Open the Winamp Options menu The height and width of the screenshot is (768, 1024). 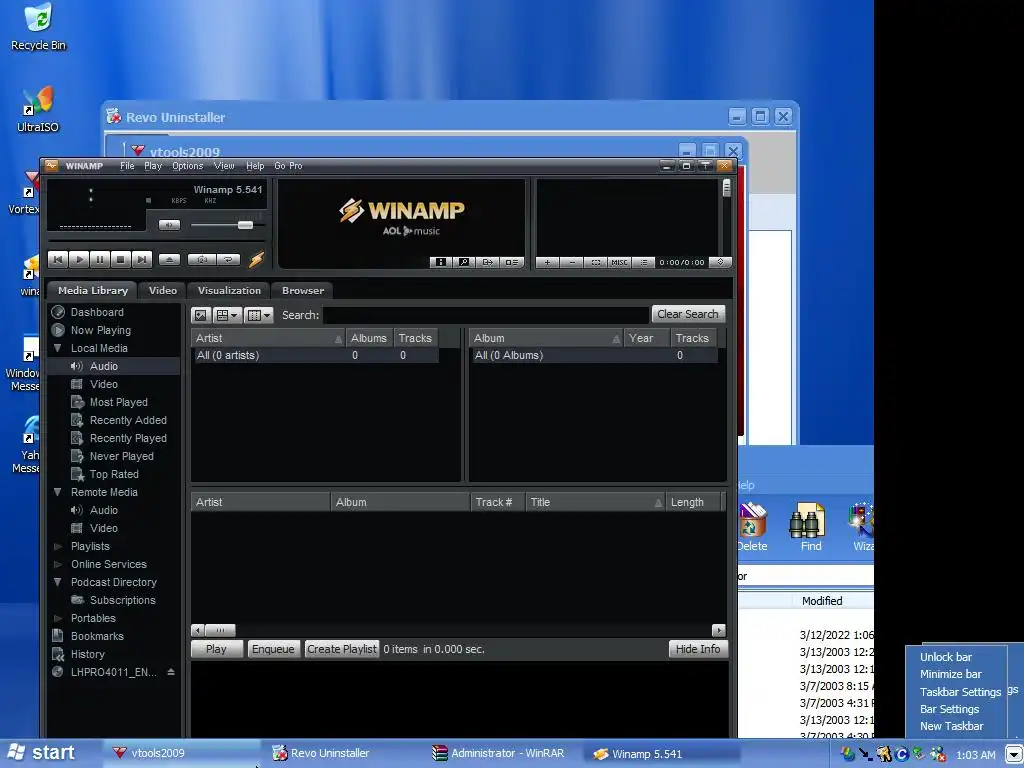pos(187,166)
